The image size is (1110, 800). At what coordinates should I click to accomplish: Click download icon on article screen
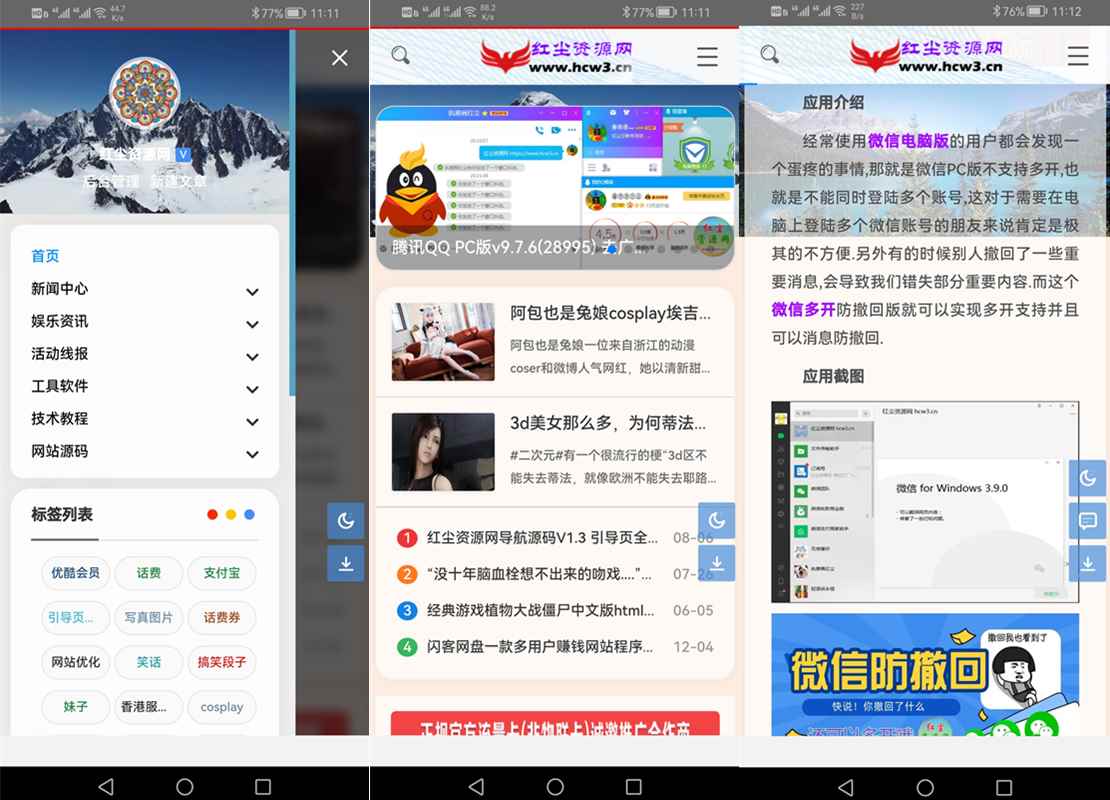tap(1087, 564)
